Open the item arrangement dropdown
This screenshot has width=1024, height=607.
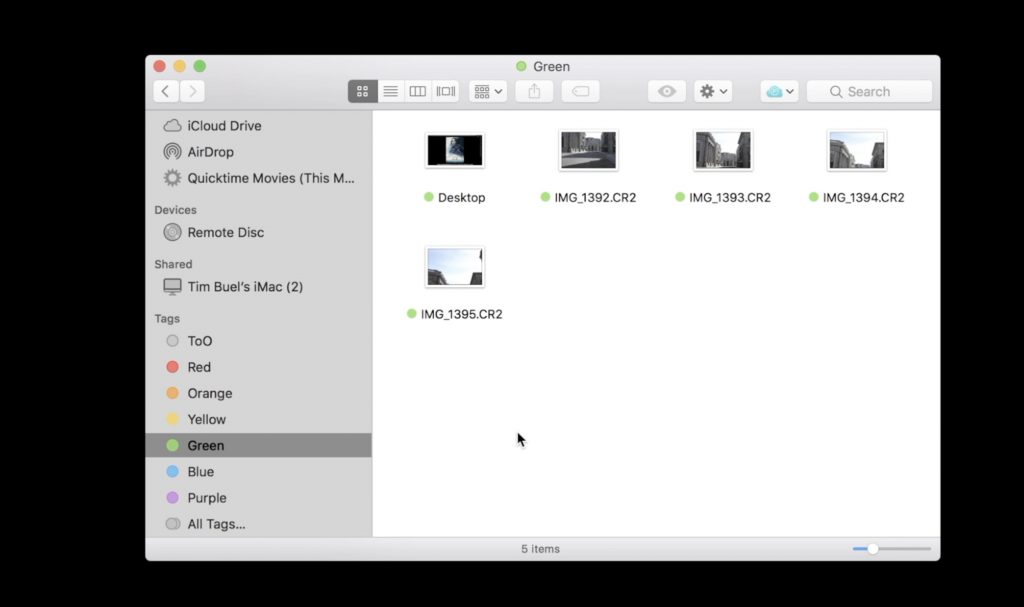488,91
